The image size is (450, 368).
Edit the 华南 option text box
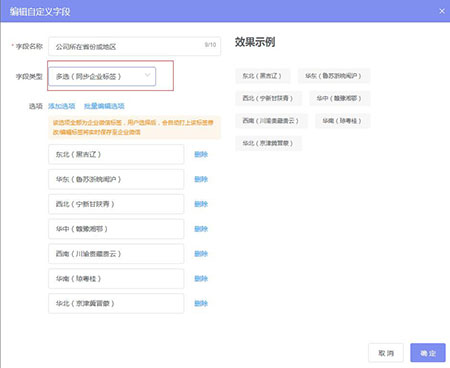(x=116, y=279)
